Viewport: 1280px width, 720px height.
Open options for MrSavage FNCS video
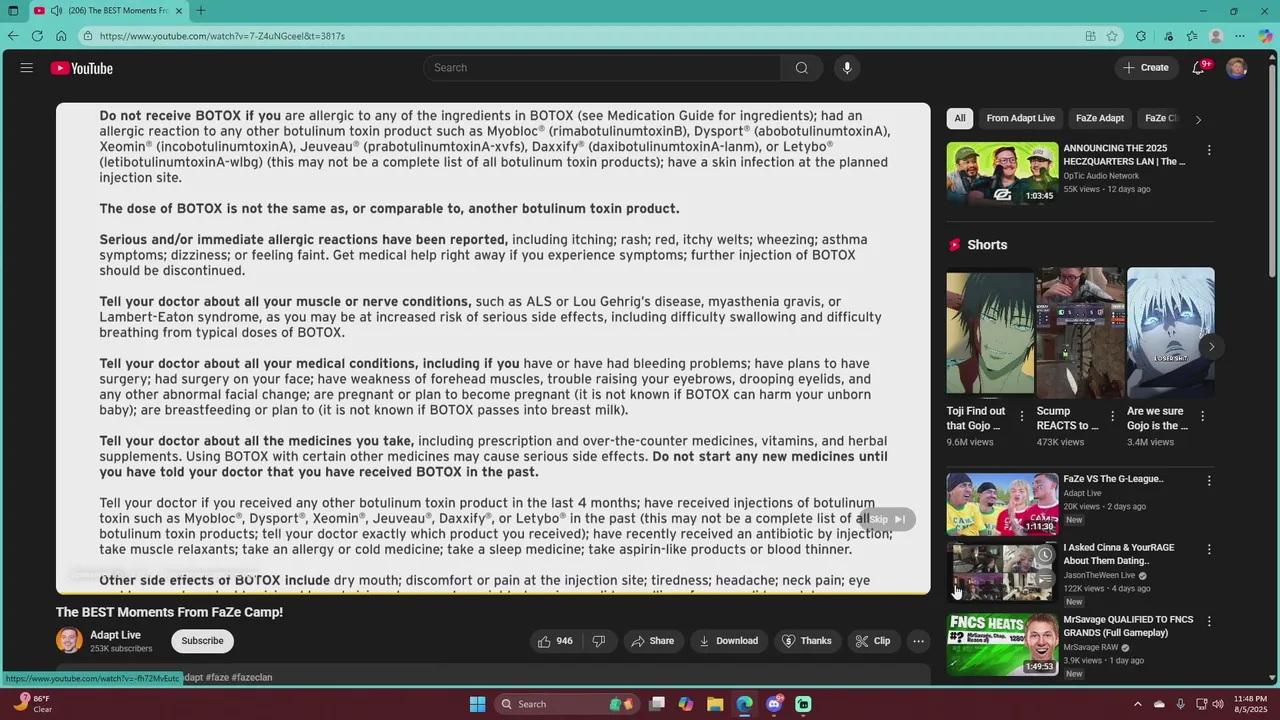tap(1209, 622)
